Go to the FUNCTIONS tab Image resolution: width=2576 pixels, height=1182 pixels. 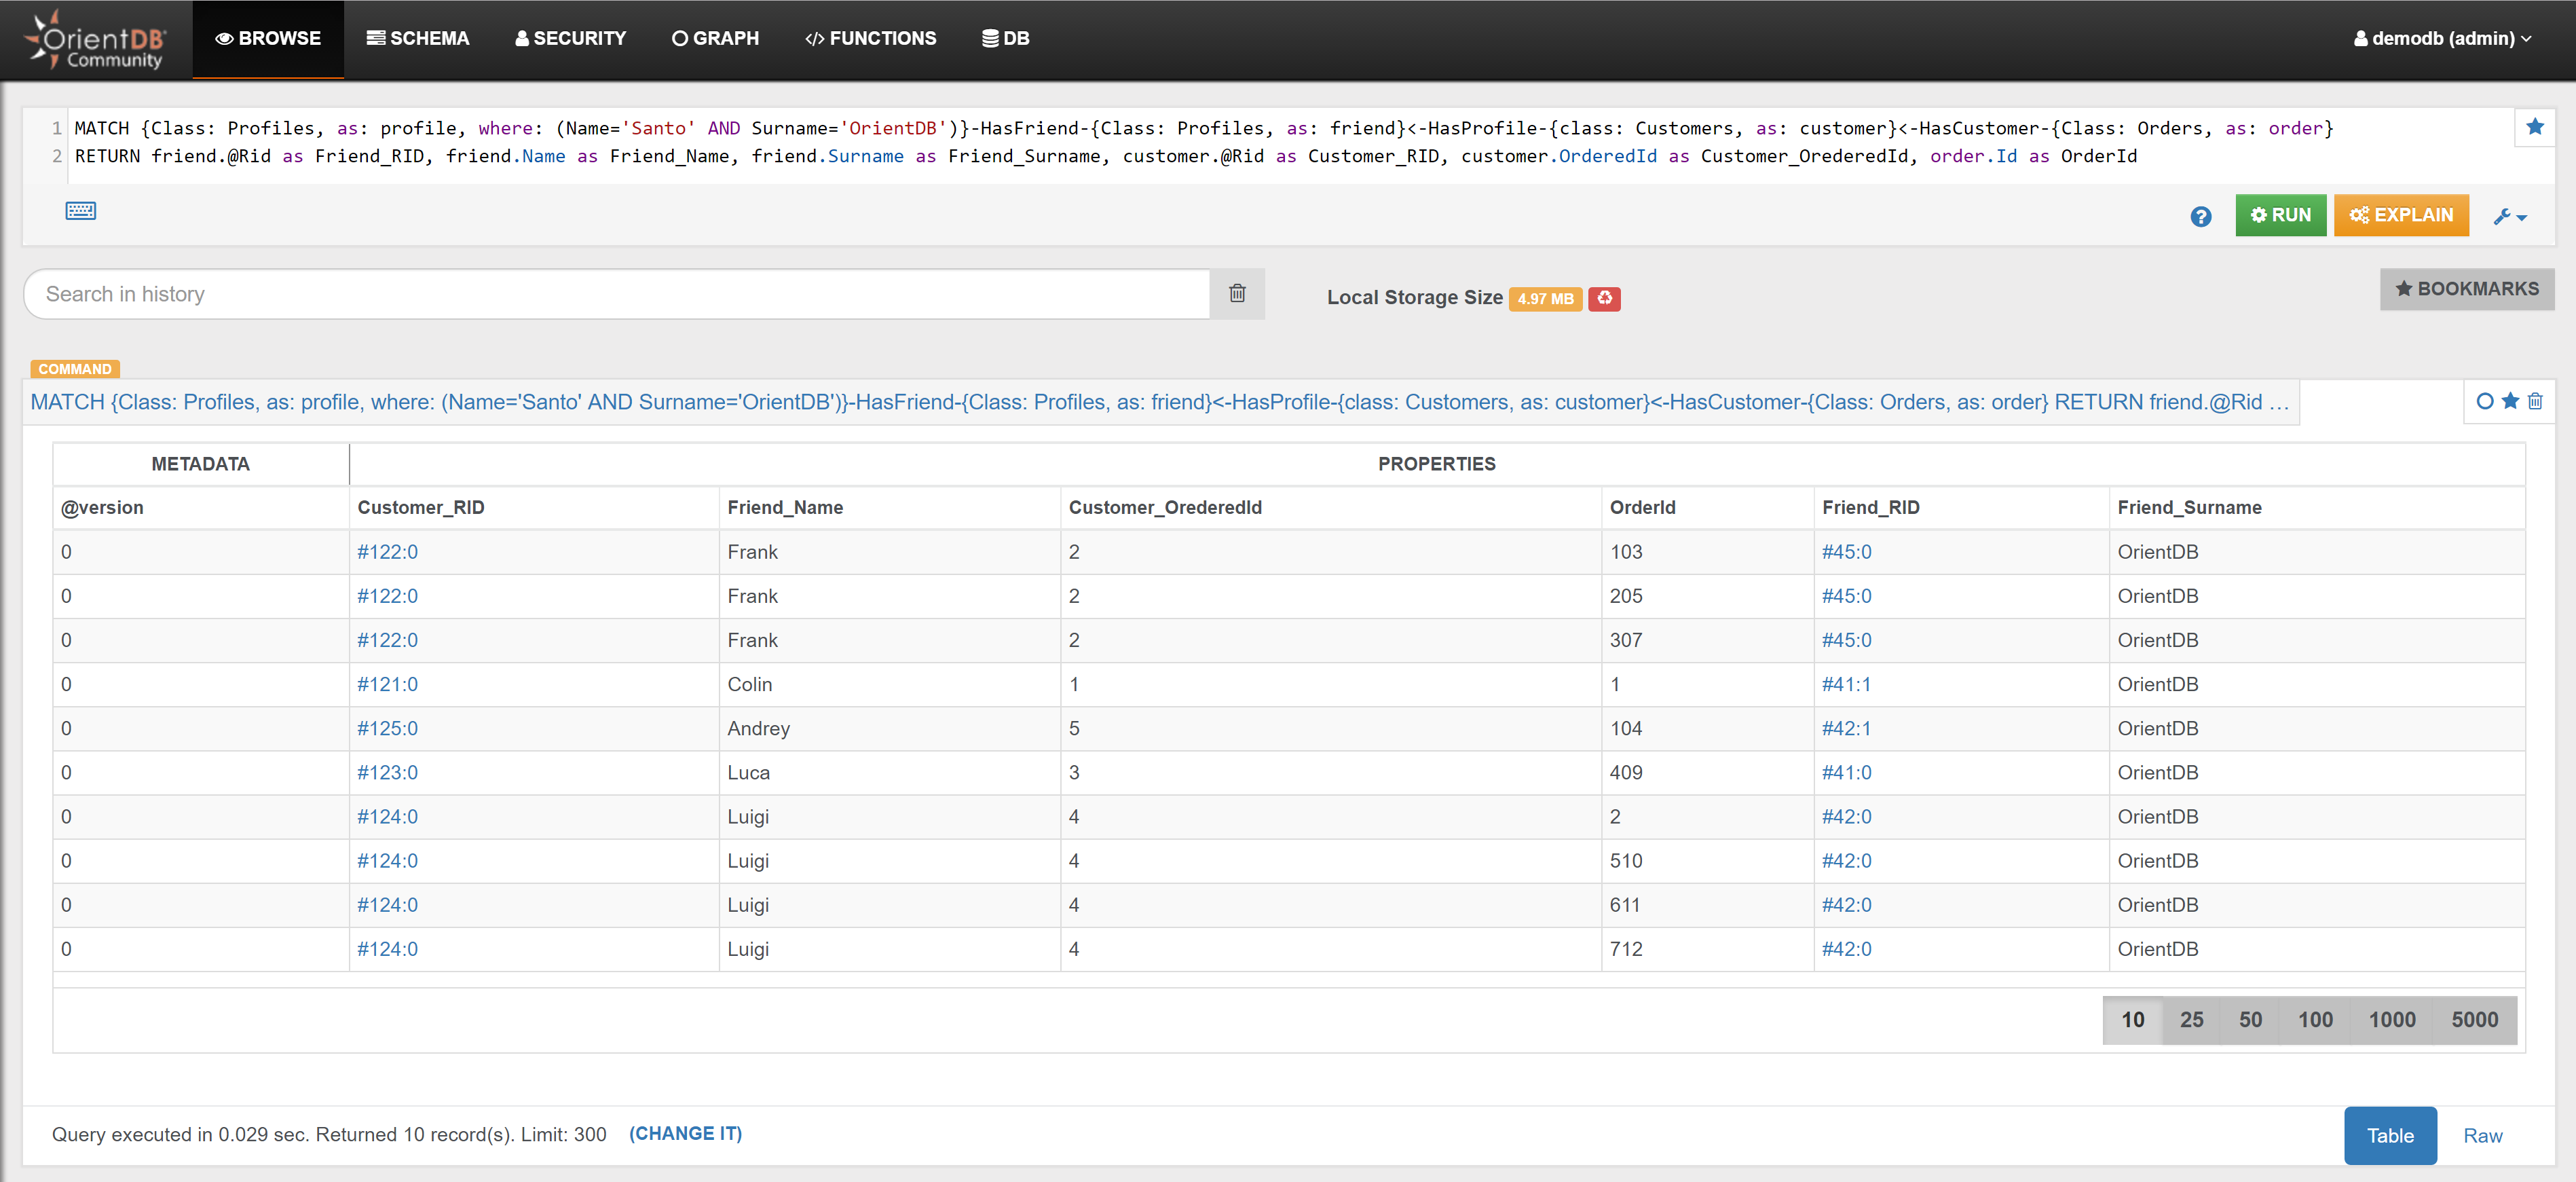point(871,38)
